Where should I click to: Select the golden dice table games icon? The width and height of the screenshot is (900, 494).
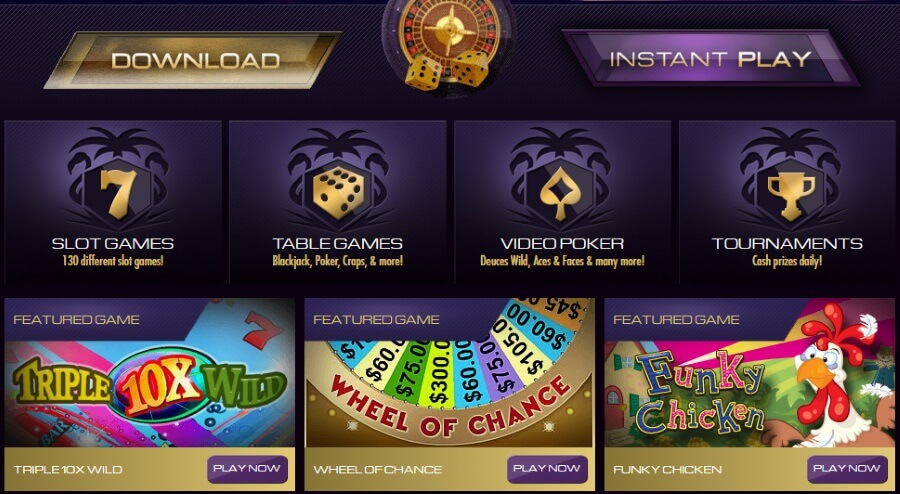click(338, 193)
